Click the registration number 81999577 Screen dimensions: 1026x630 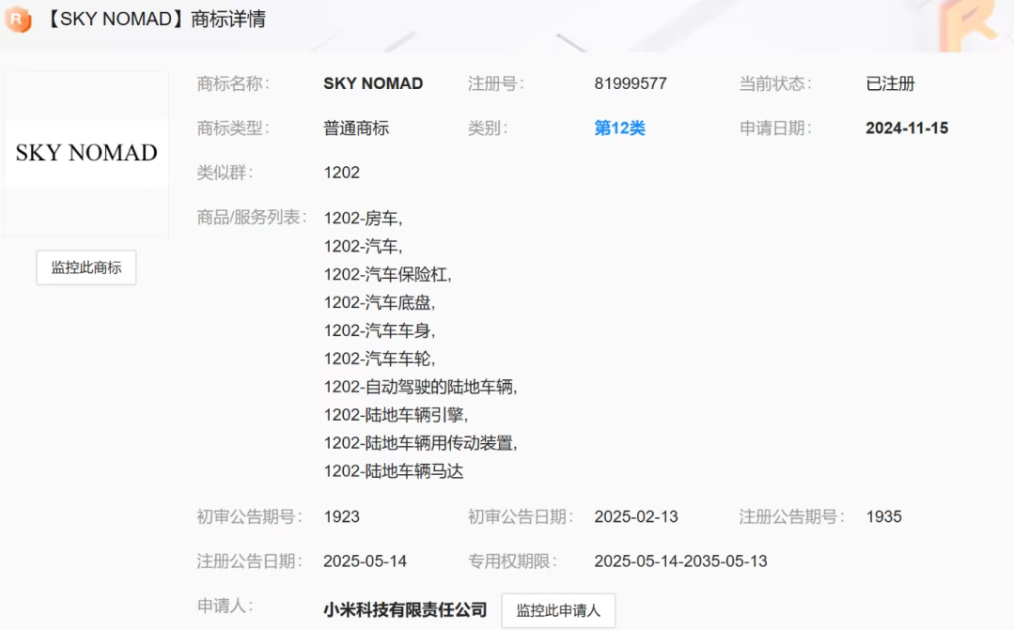631,84
